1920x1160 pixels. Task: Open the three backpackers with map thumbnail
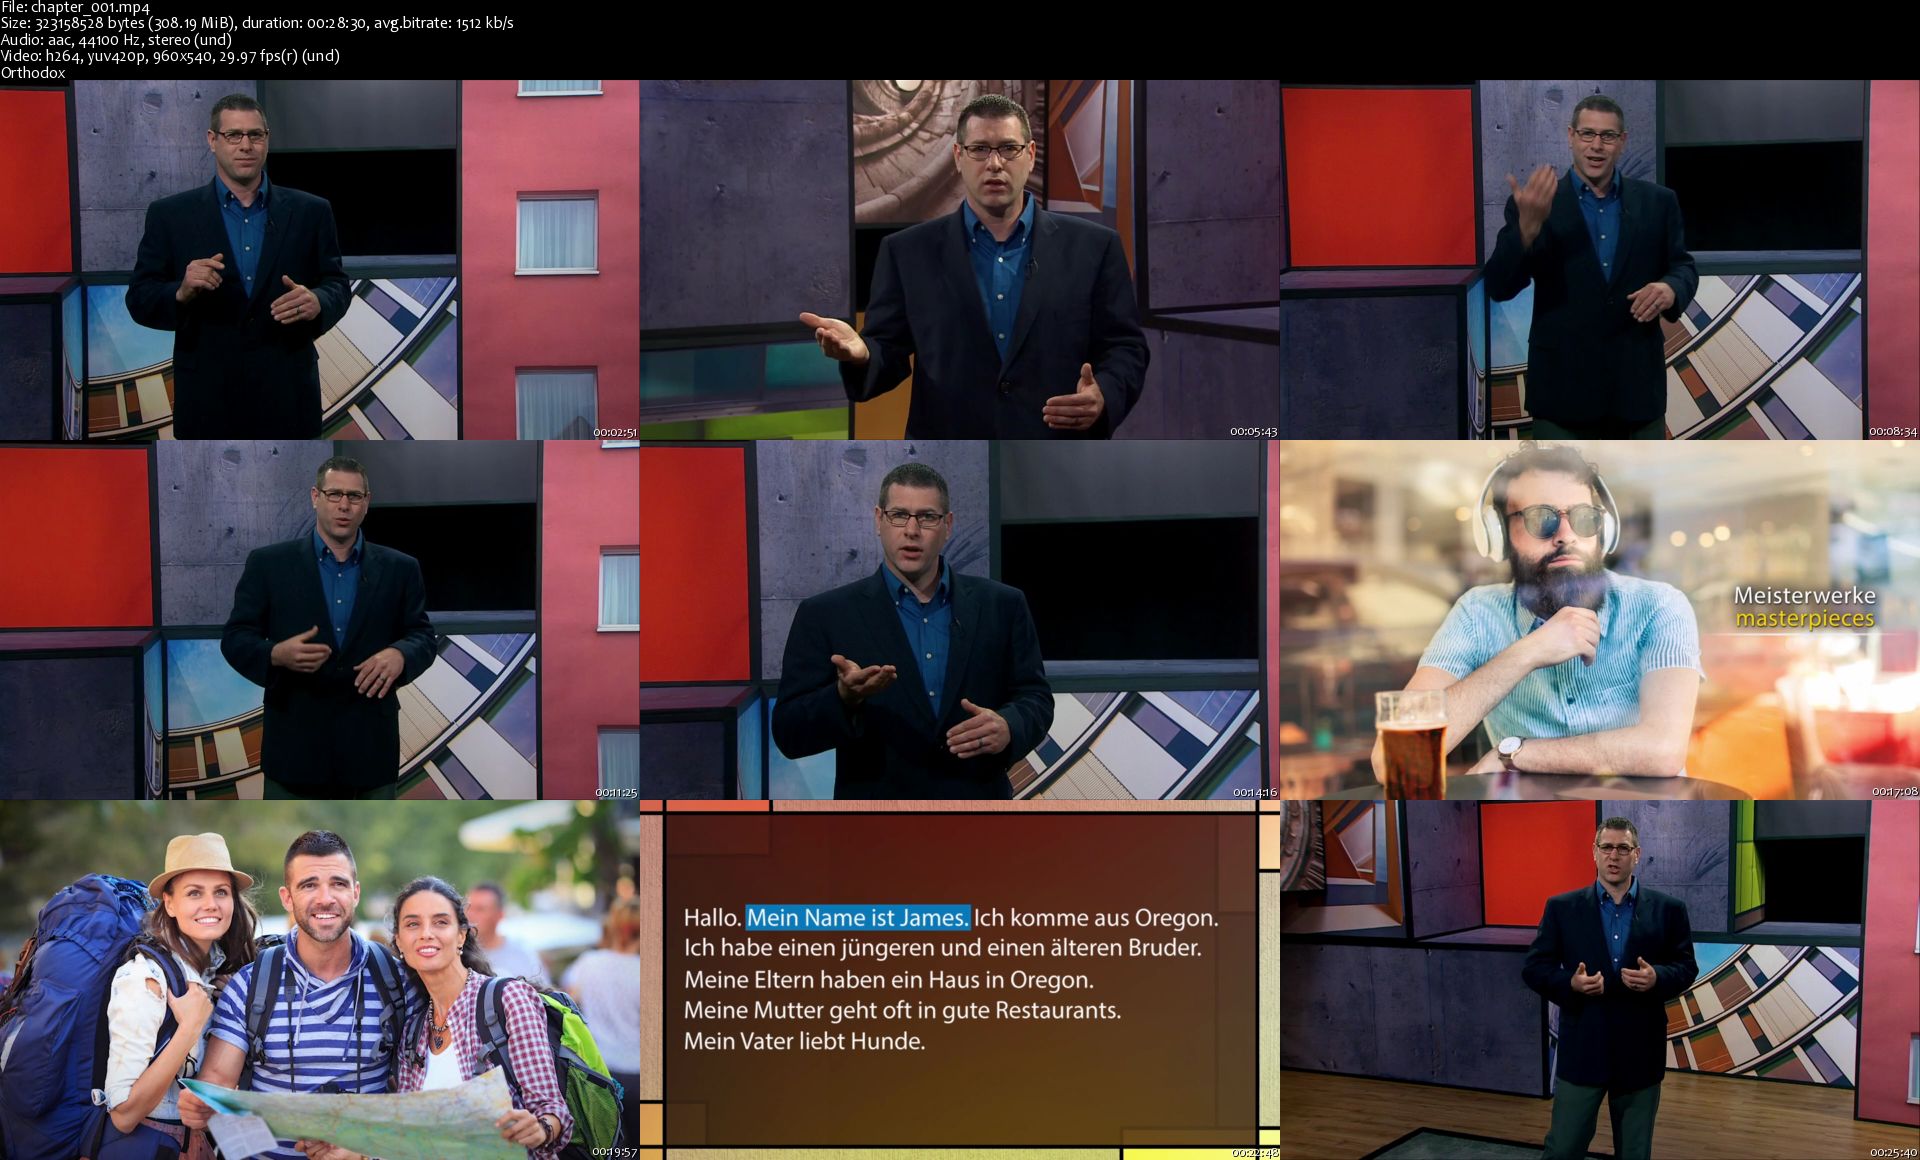coord(319,980)
